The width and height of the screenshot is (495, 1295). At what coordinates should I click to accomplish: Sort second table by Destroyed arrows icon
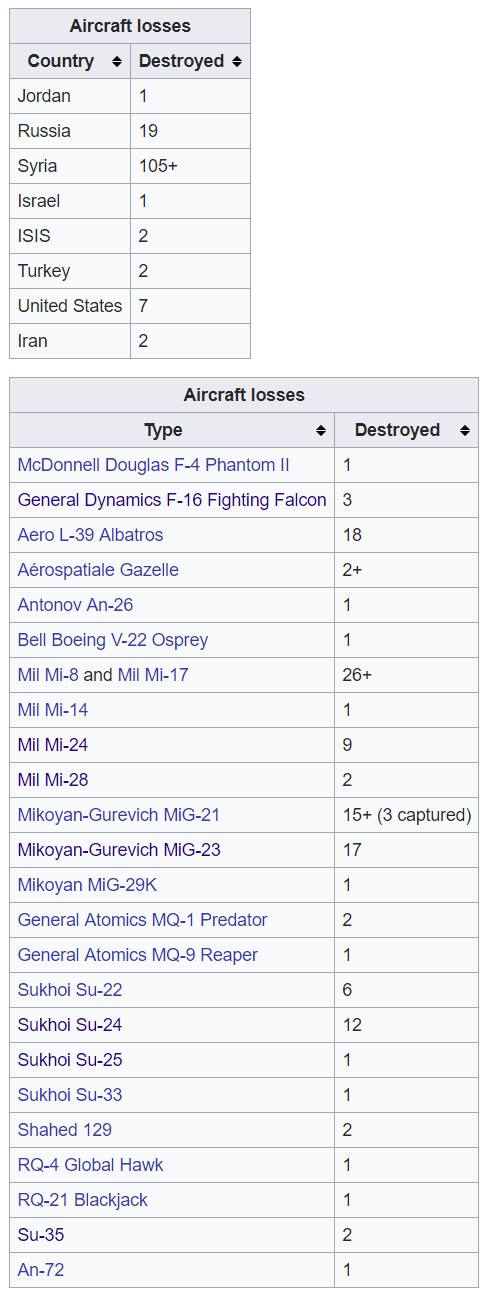point(465,431)
